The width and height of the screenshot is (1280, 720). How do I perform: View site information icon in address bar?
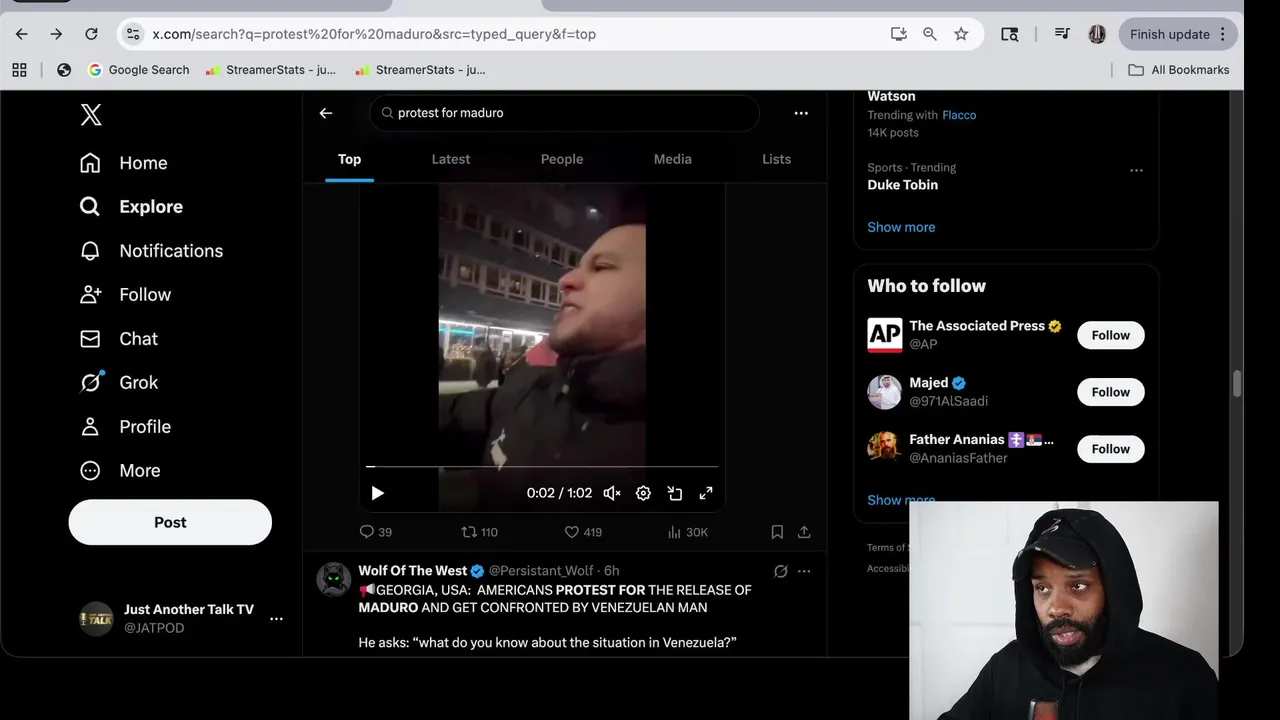pyautogui.click(x=133, y=34)
